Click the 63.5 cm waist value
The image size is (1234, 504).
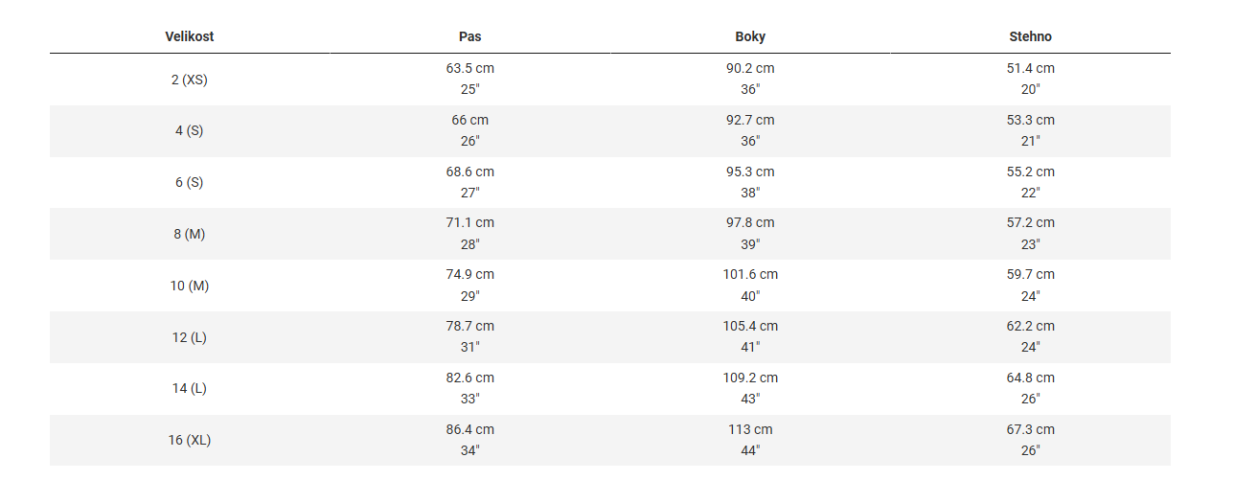470,69
